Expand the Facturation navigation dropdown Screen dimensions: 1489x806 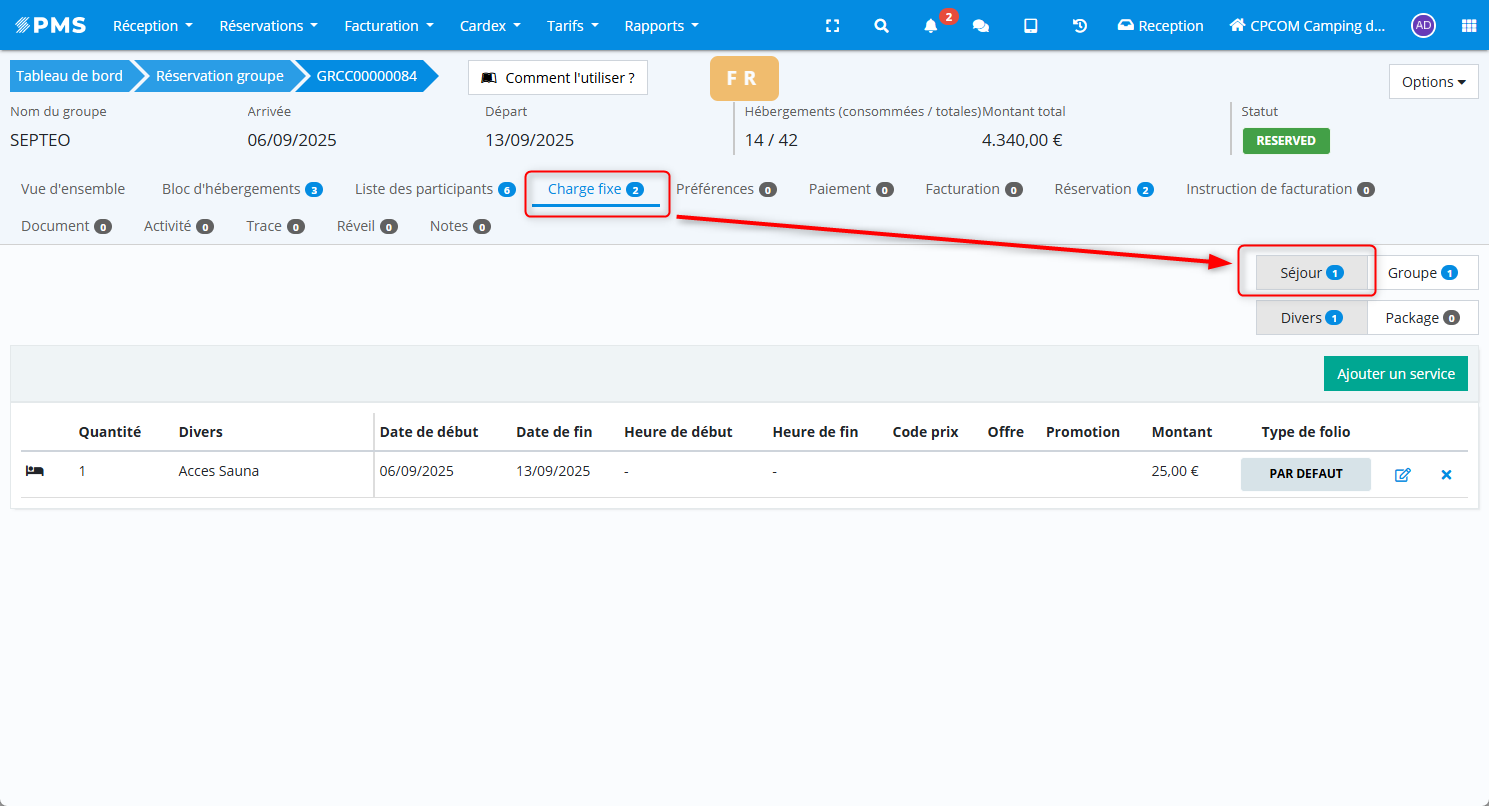[389, 26]
